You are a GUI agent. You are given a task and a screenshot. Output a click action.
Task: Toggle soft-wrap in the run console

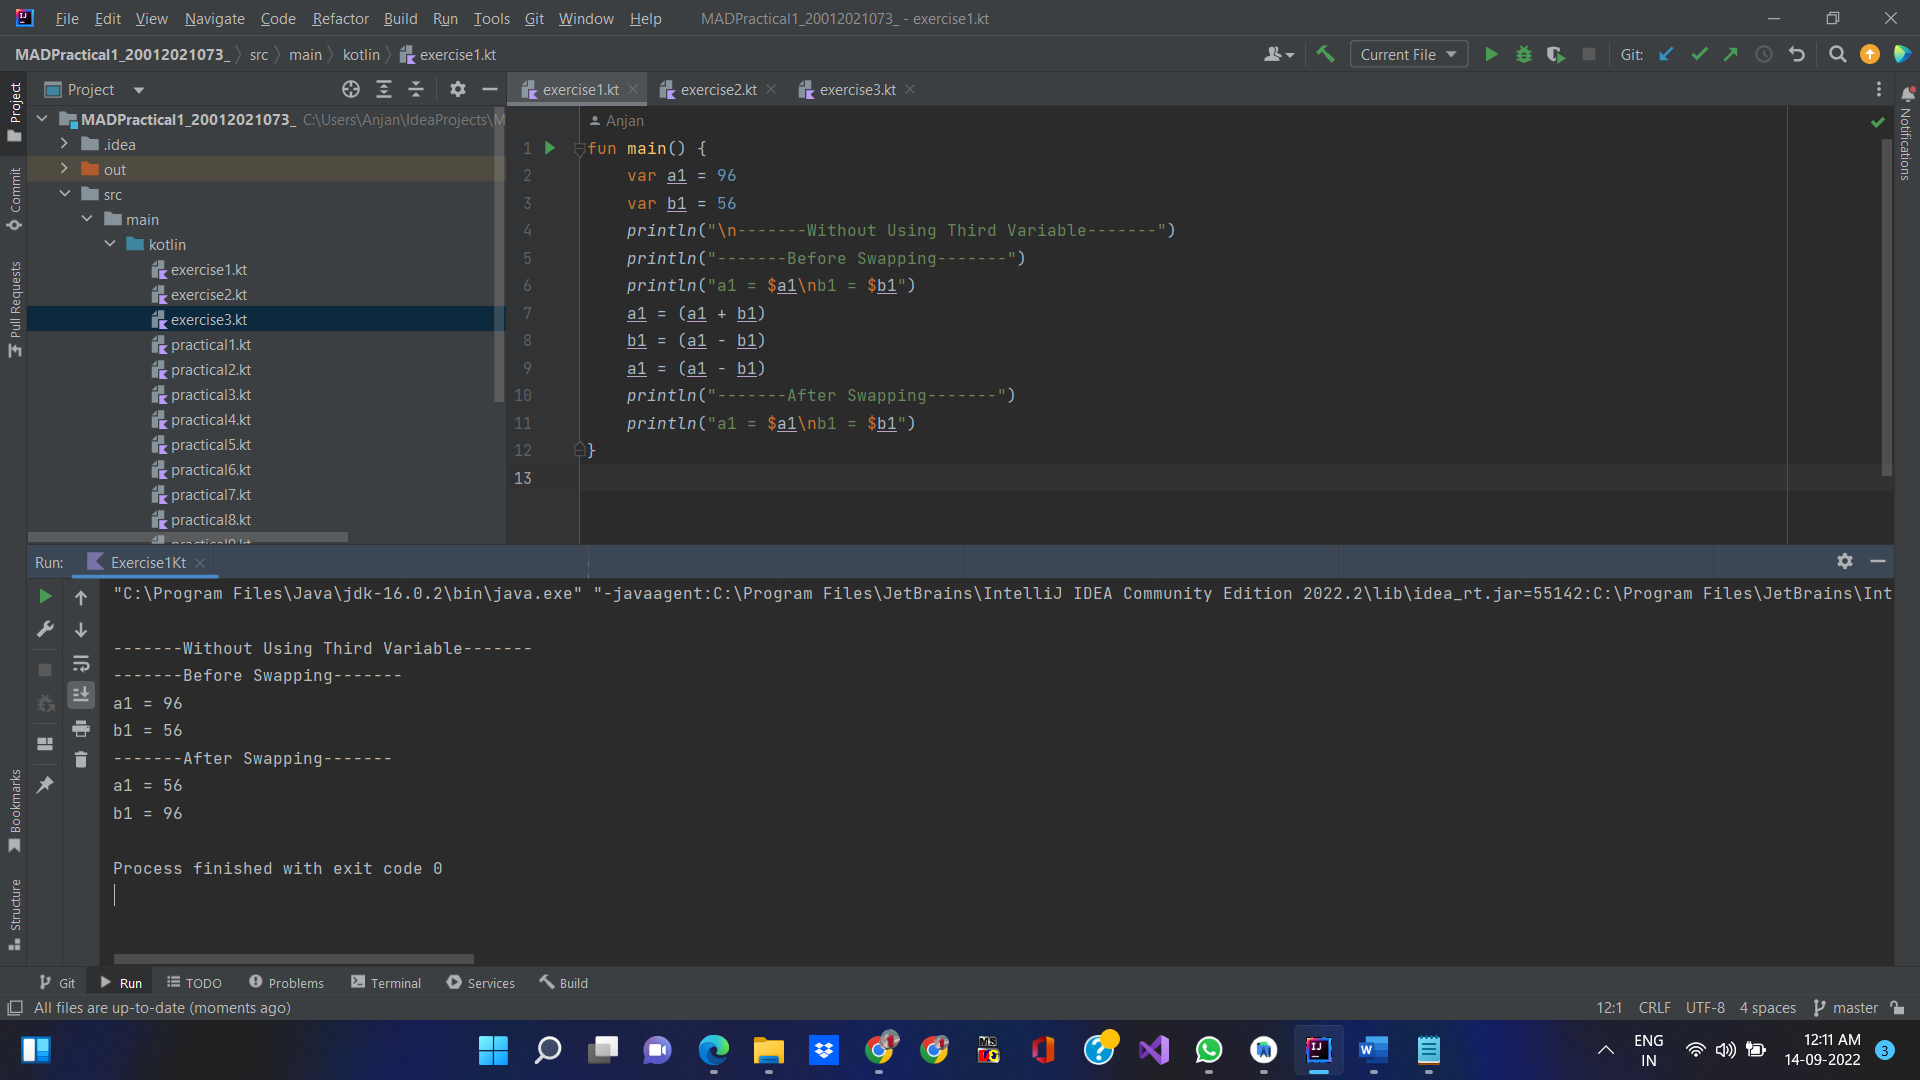[x=81, y=664]
